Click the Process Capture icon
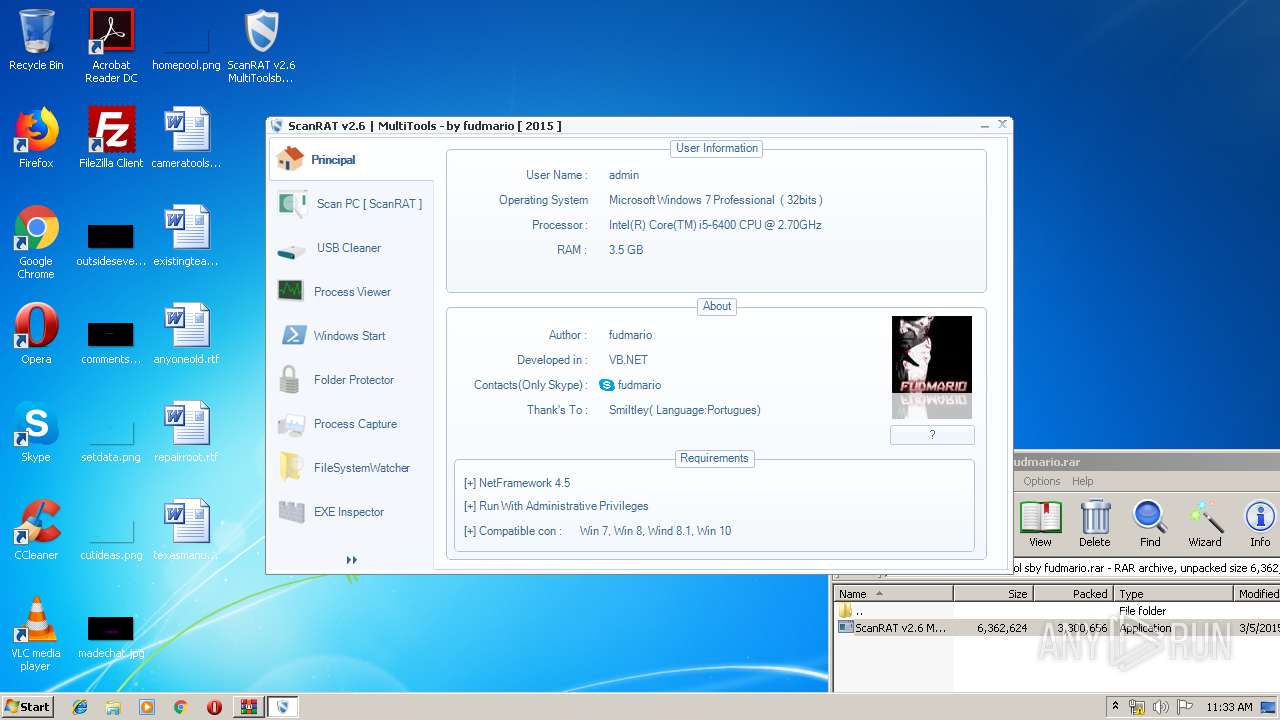1280x720 pixels. [x=291, y=424]
